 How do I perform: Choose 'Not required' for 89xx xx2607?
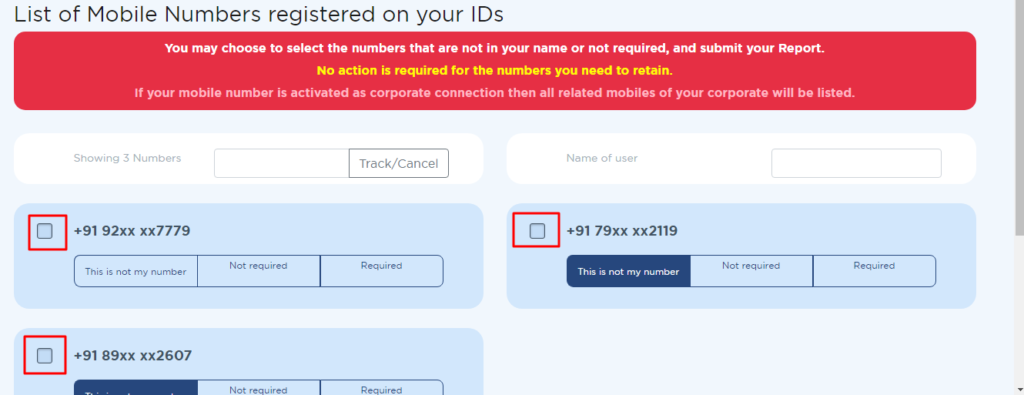259,388
